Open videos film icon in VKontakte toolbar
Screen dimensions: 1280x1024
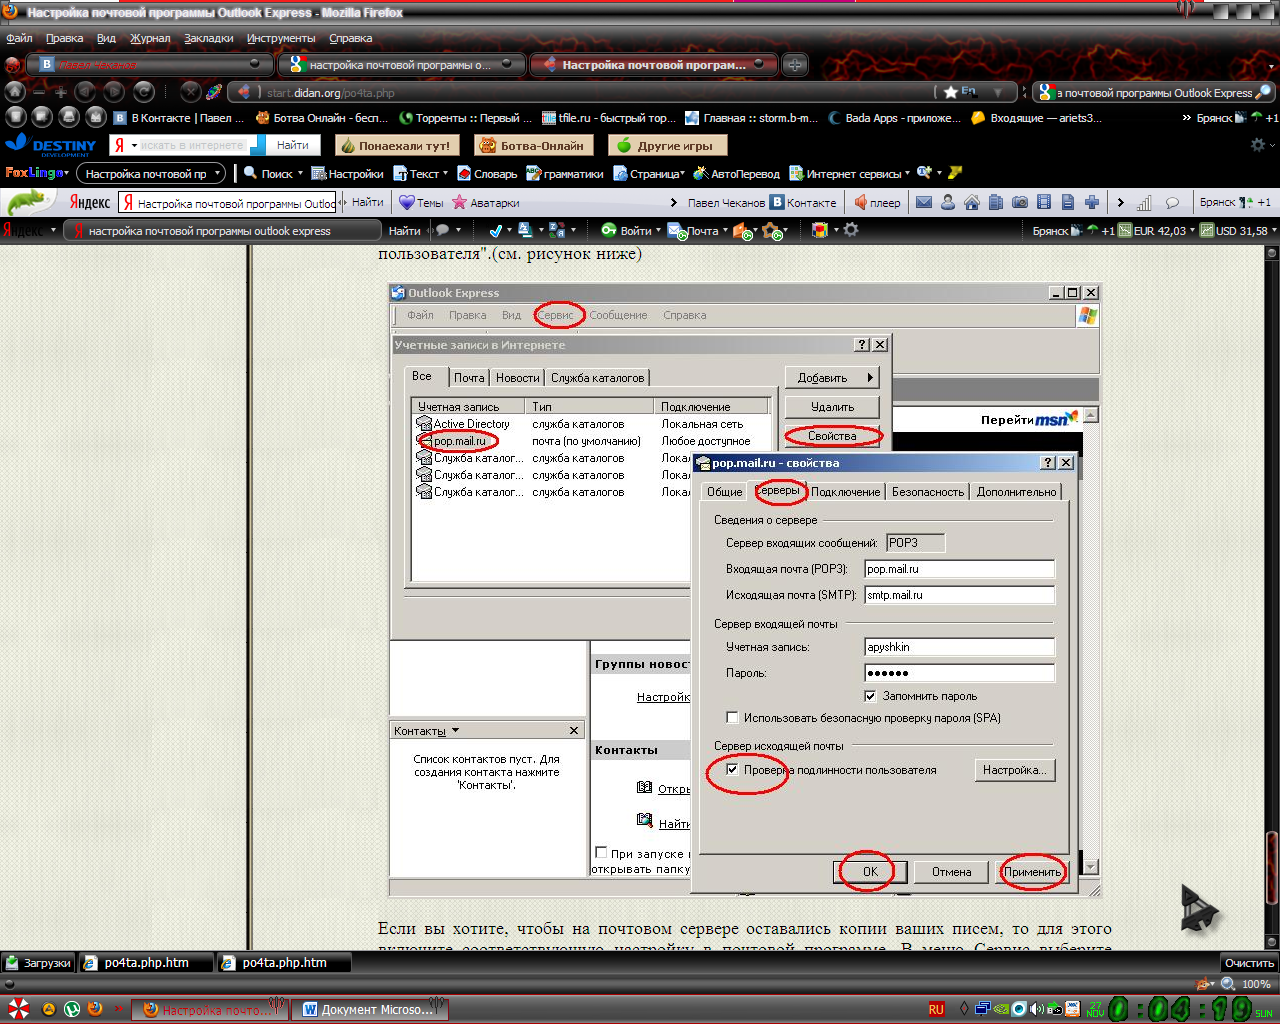pos(1044,202)
